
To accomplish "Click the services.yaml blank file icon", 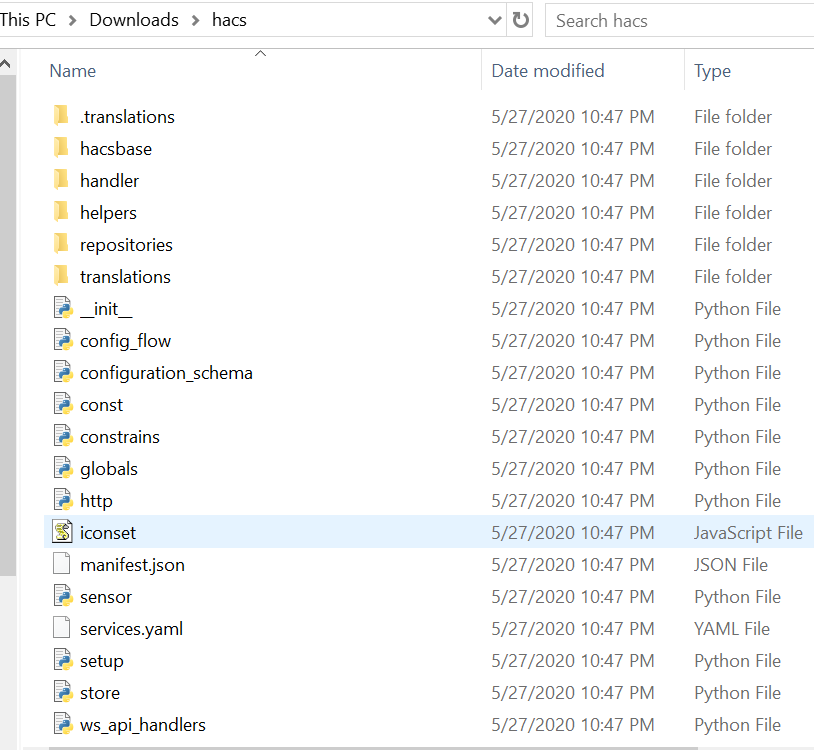I will [62, 628].
